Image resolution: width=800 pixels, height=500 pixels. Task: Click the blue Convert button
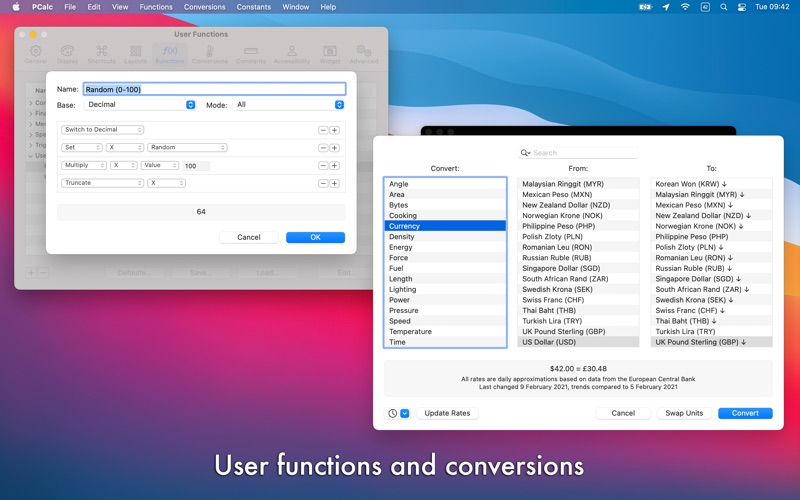(x=745, y=413)
